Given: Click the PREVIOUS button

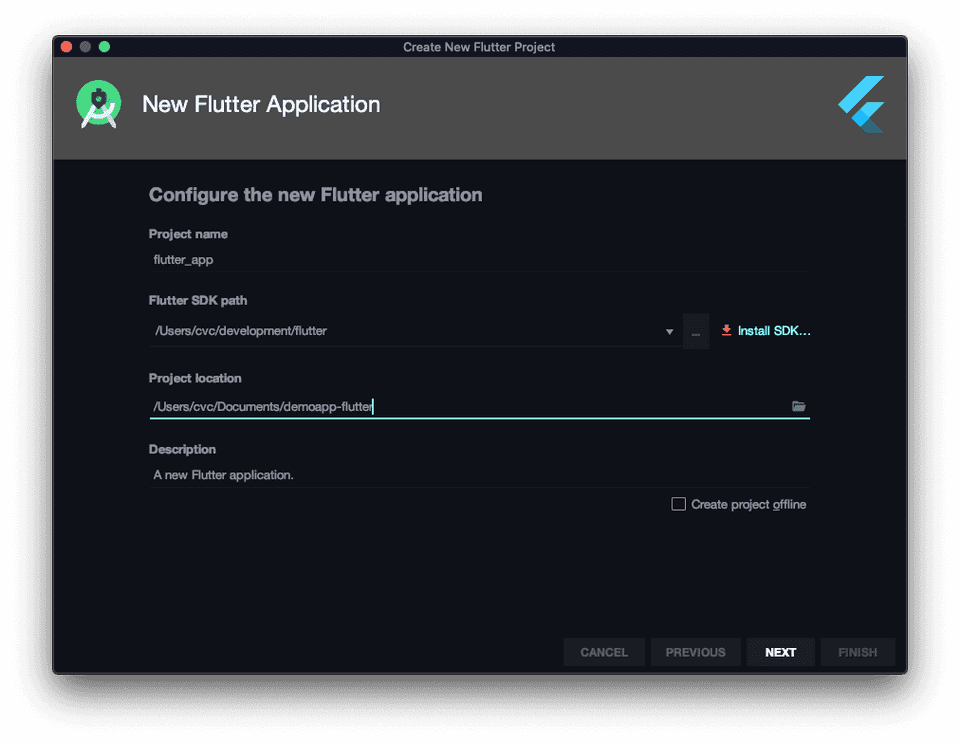Looking at the screenshot, I should [695, 651].
